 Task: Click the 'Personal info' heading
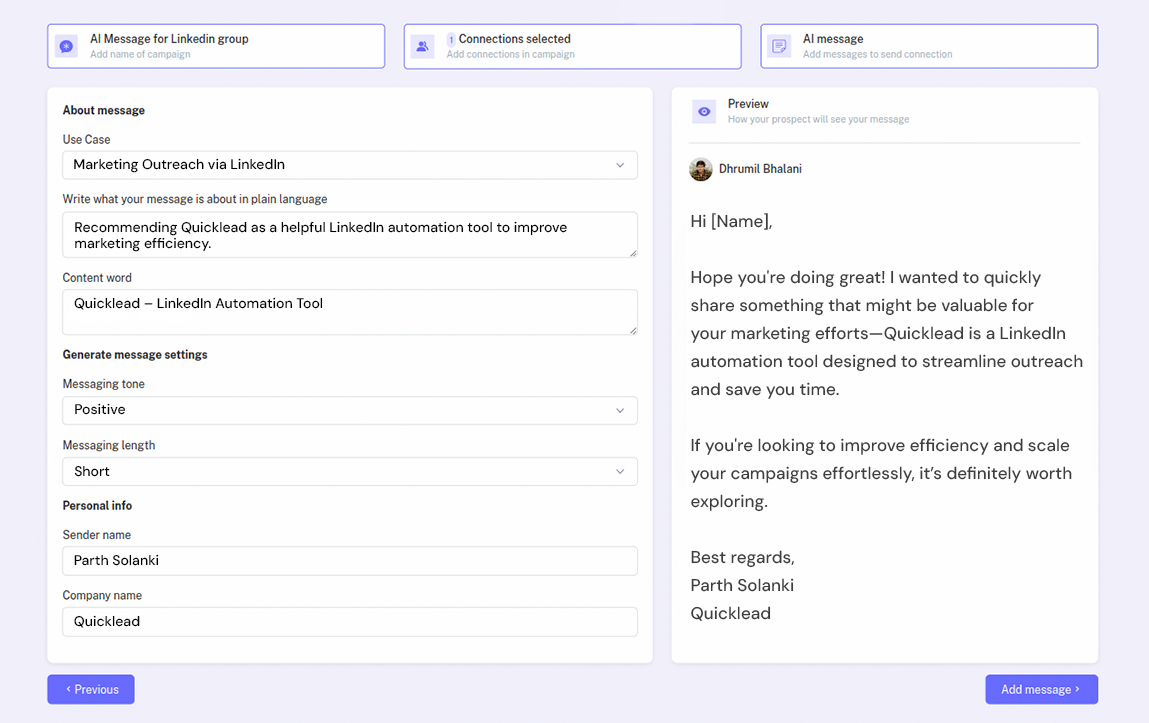(97, 505)
